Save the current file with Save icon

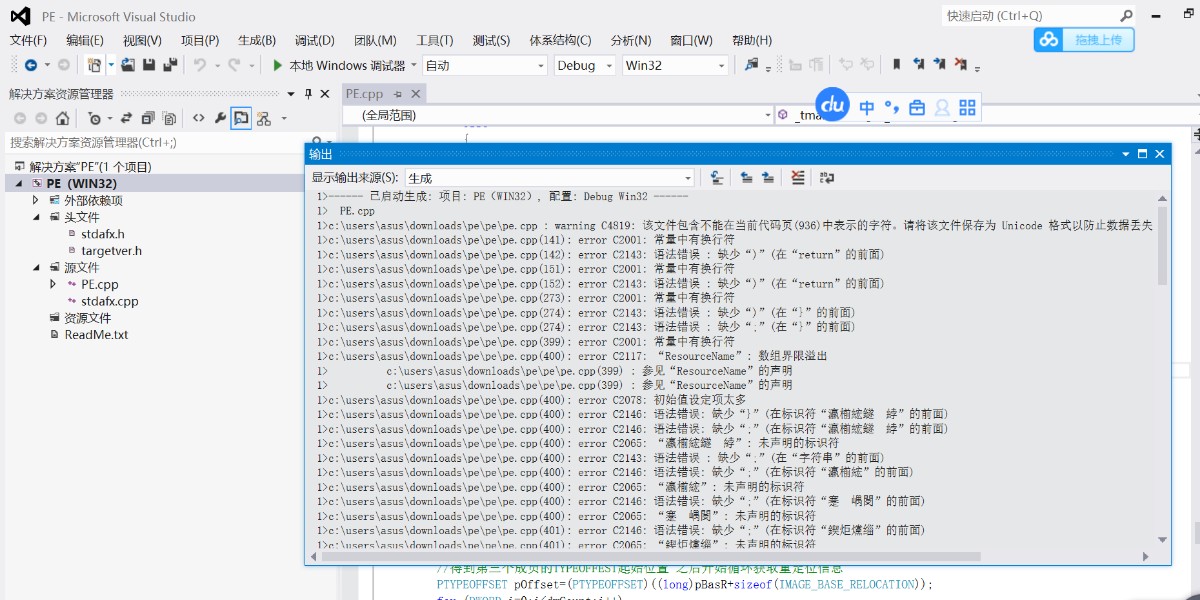tap(149, 65)
